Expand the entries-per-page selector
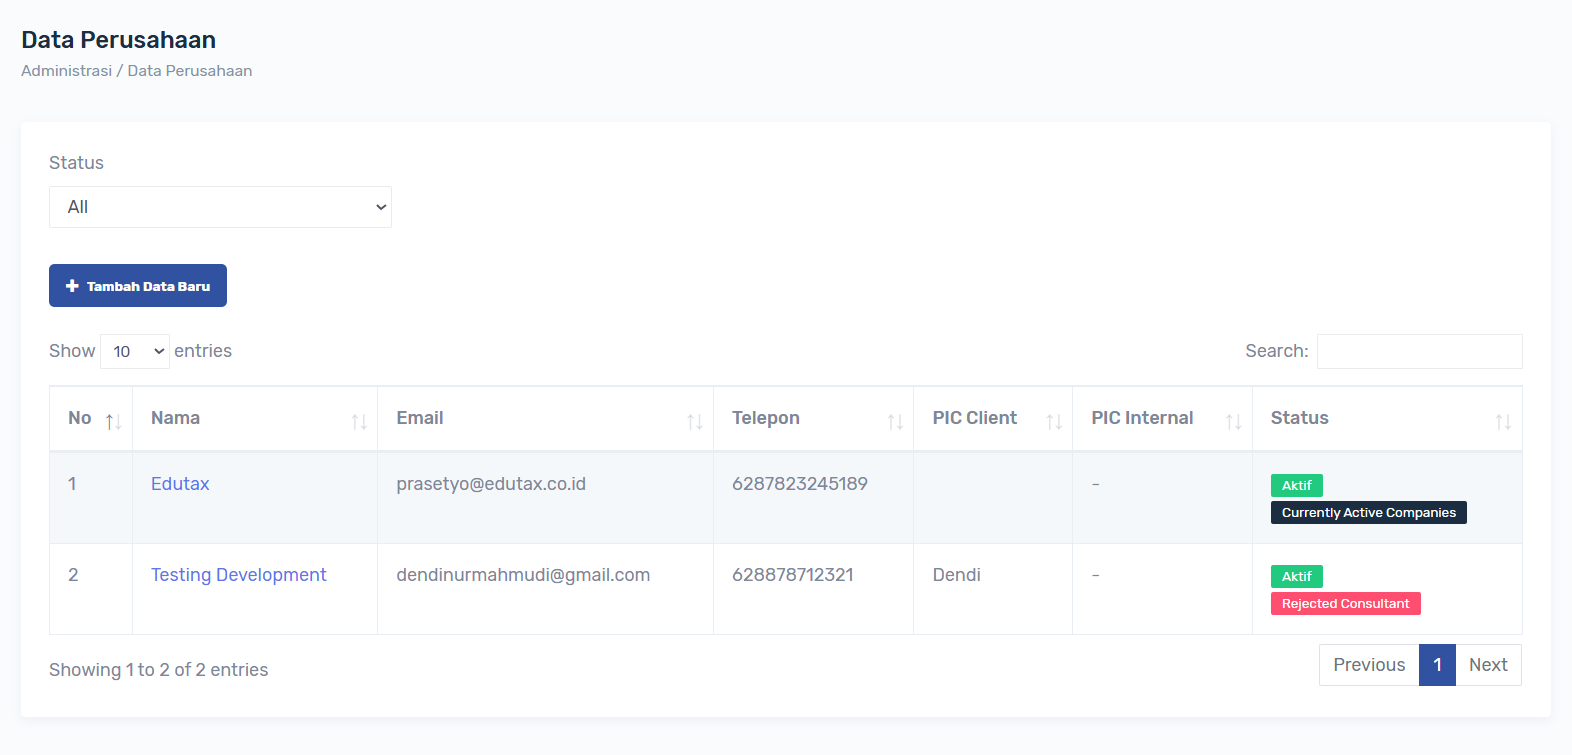The image size is (1572, 755). [x=135, y=351]
